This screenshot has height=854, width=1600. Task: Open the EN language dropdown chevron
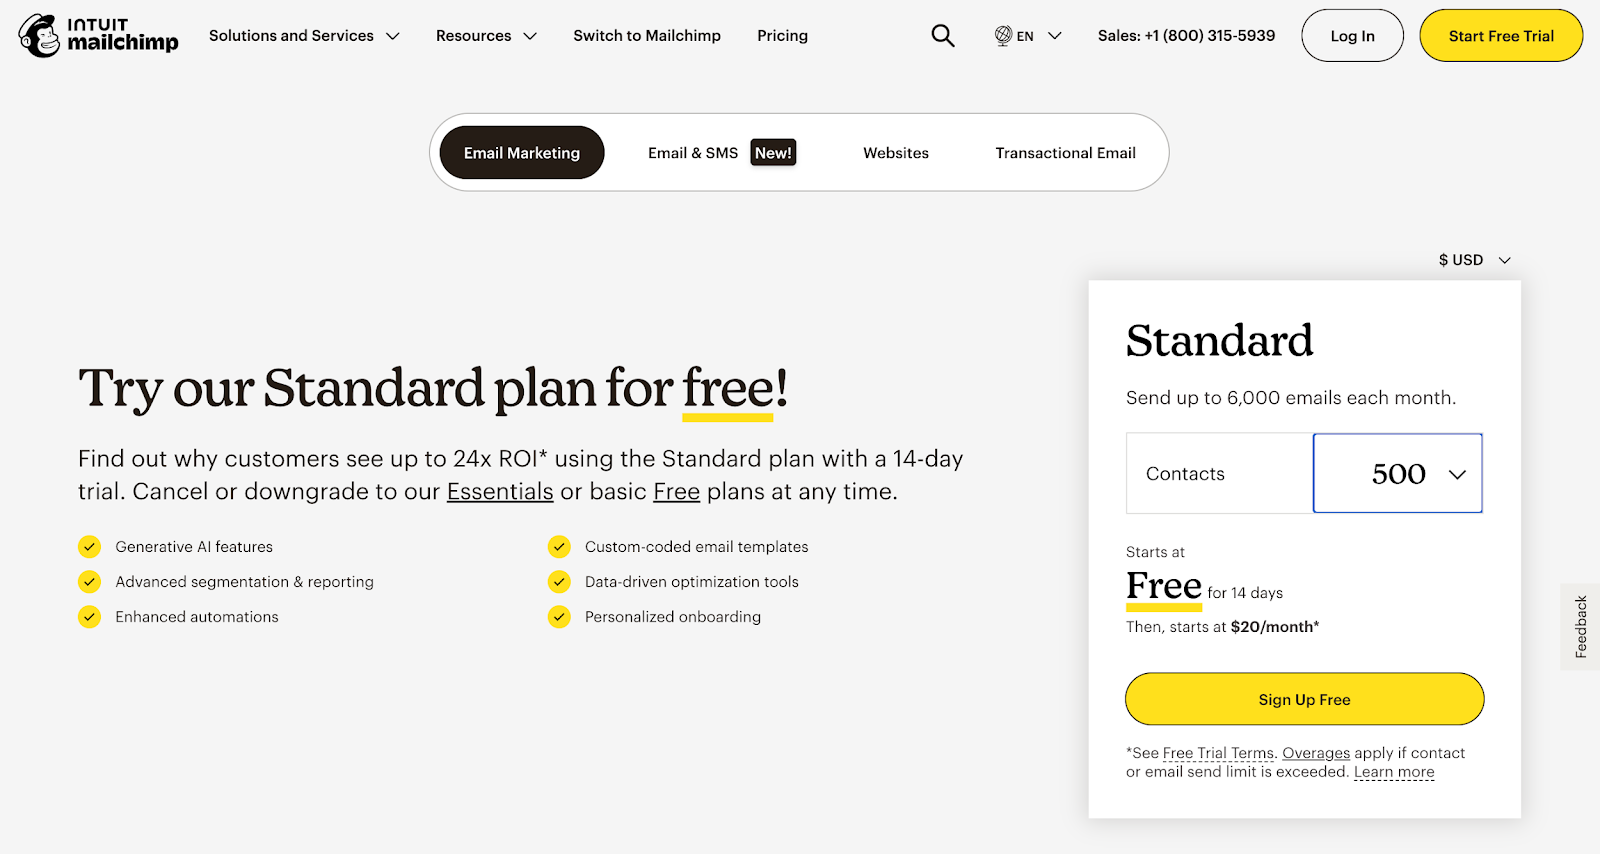(1054, 35)
